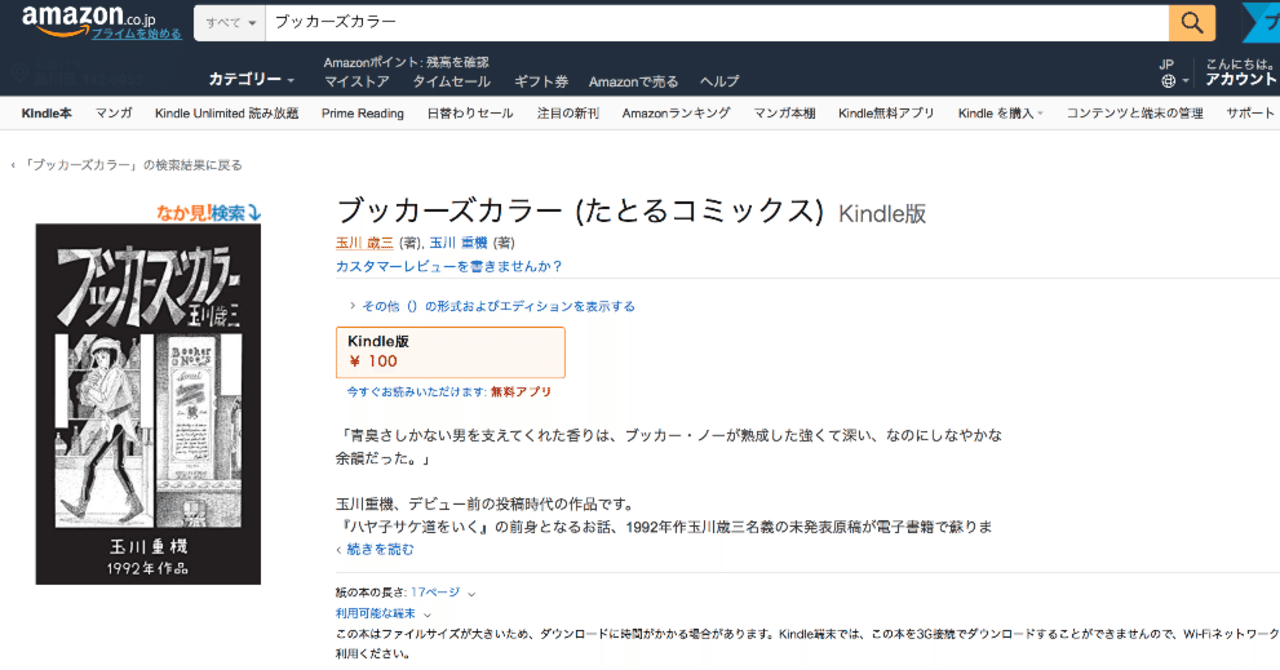The width and height of the screenshot is (1280, 670).
Task: Go back to ブッカーズカラー search results
Action: click(126, 165)
